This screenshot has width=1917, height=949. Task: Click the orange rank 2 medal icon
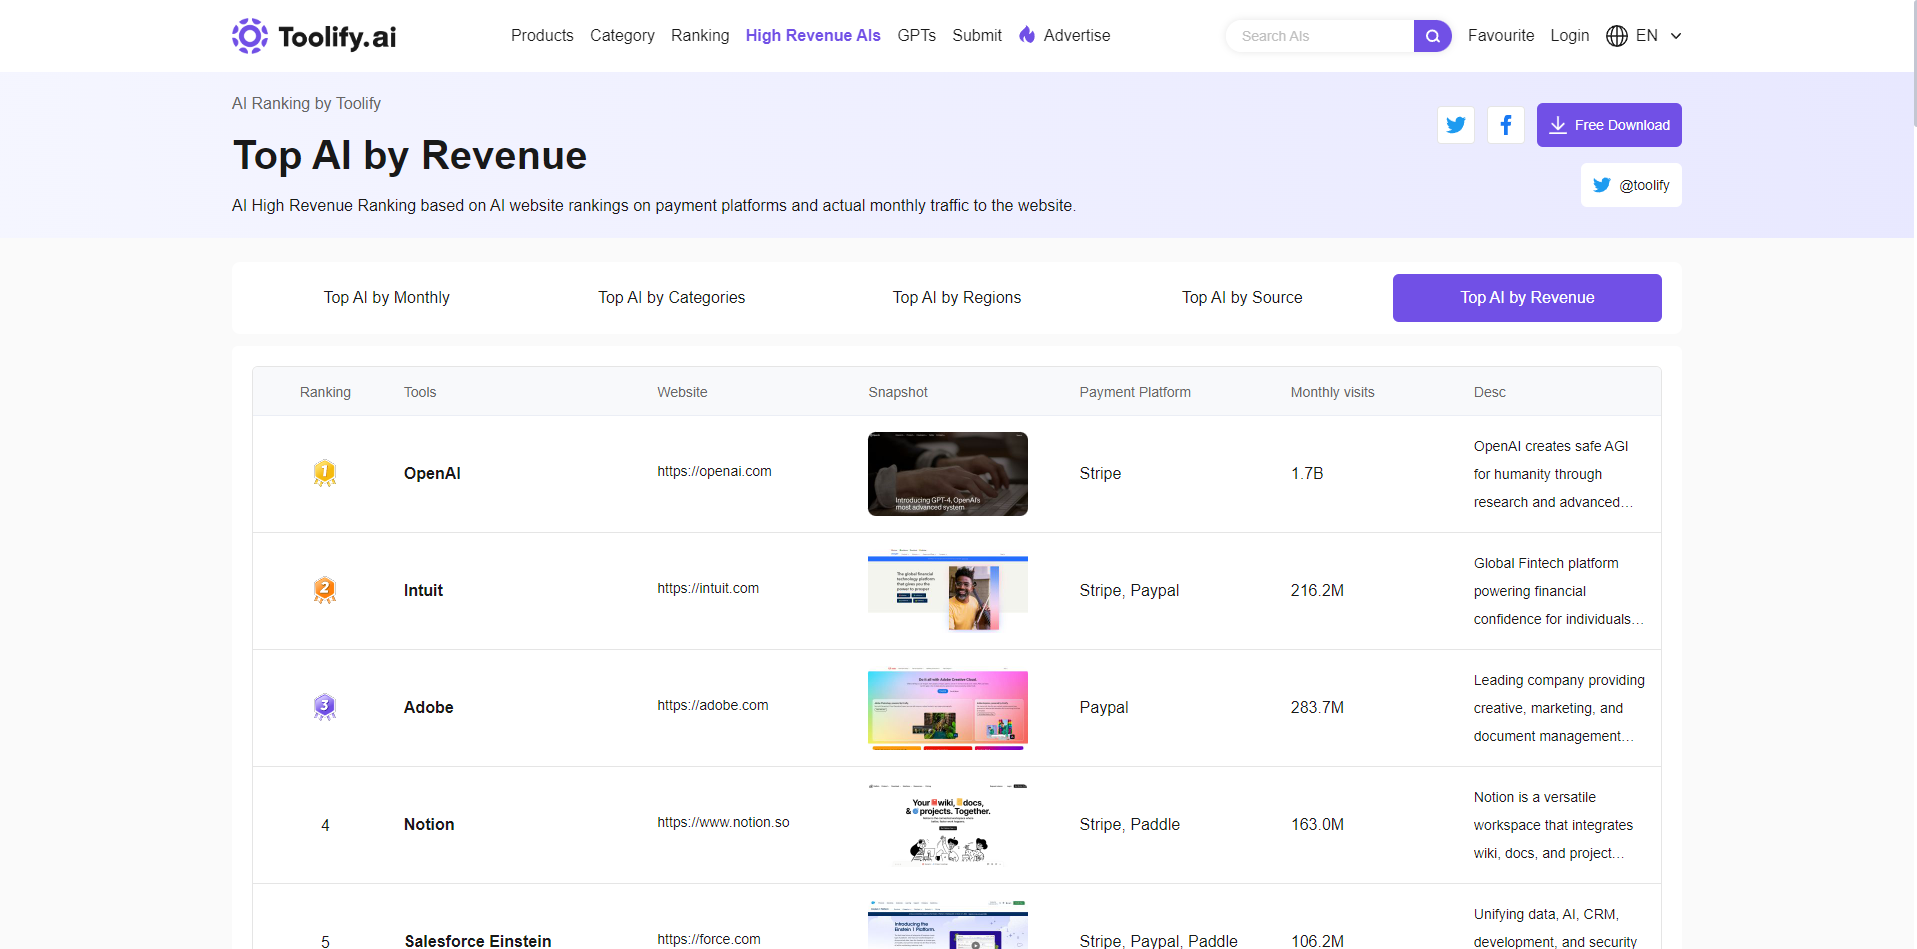point(325,590)
